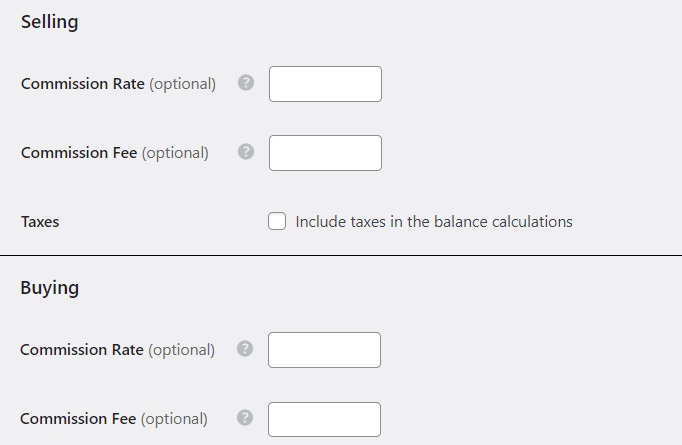Viewport: 682px width, 445px height.
Task: Click the divider line between Selling and Buying
Action: [x=340, y=256]
